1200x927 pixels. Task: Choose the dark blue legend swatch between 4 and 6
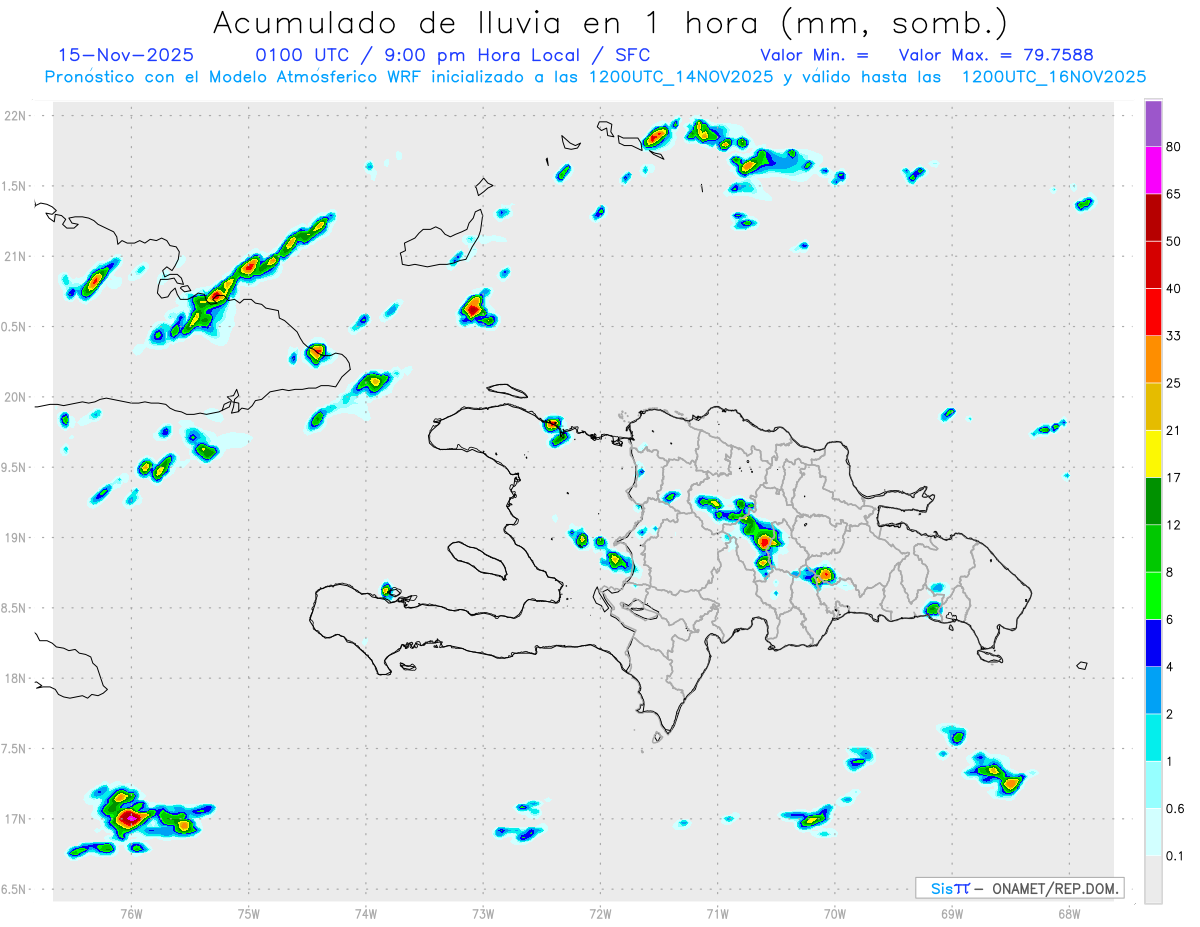pos(1153,643)
